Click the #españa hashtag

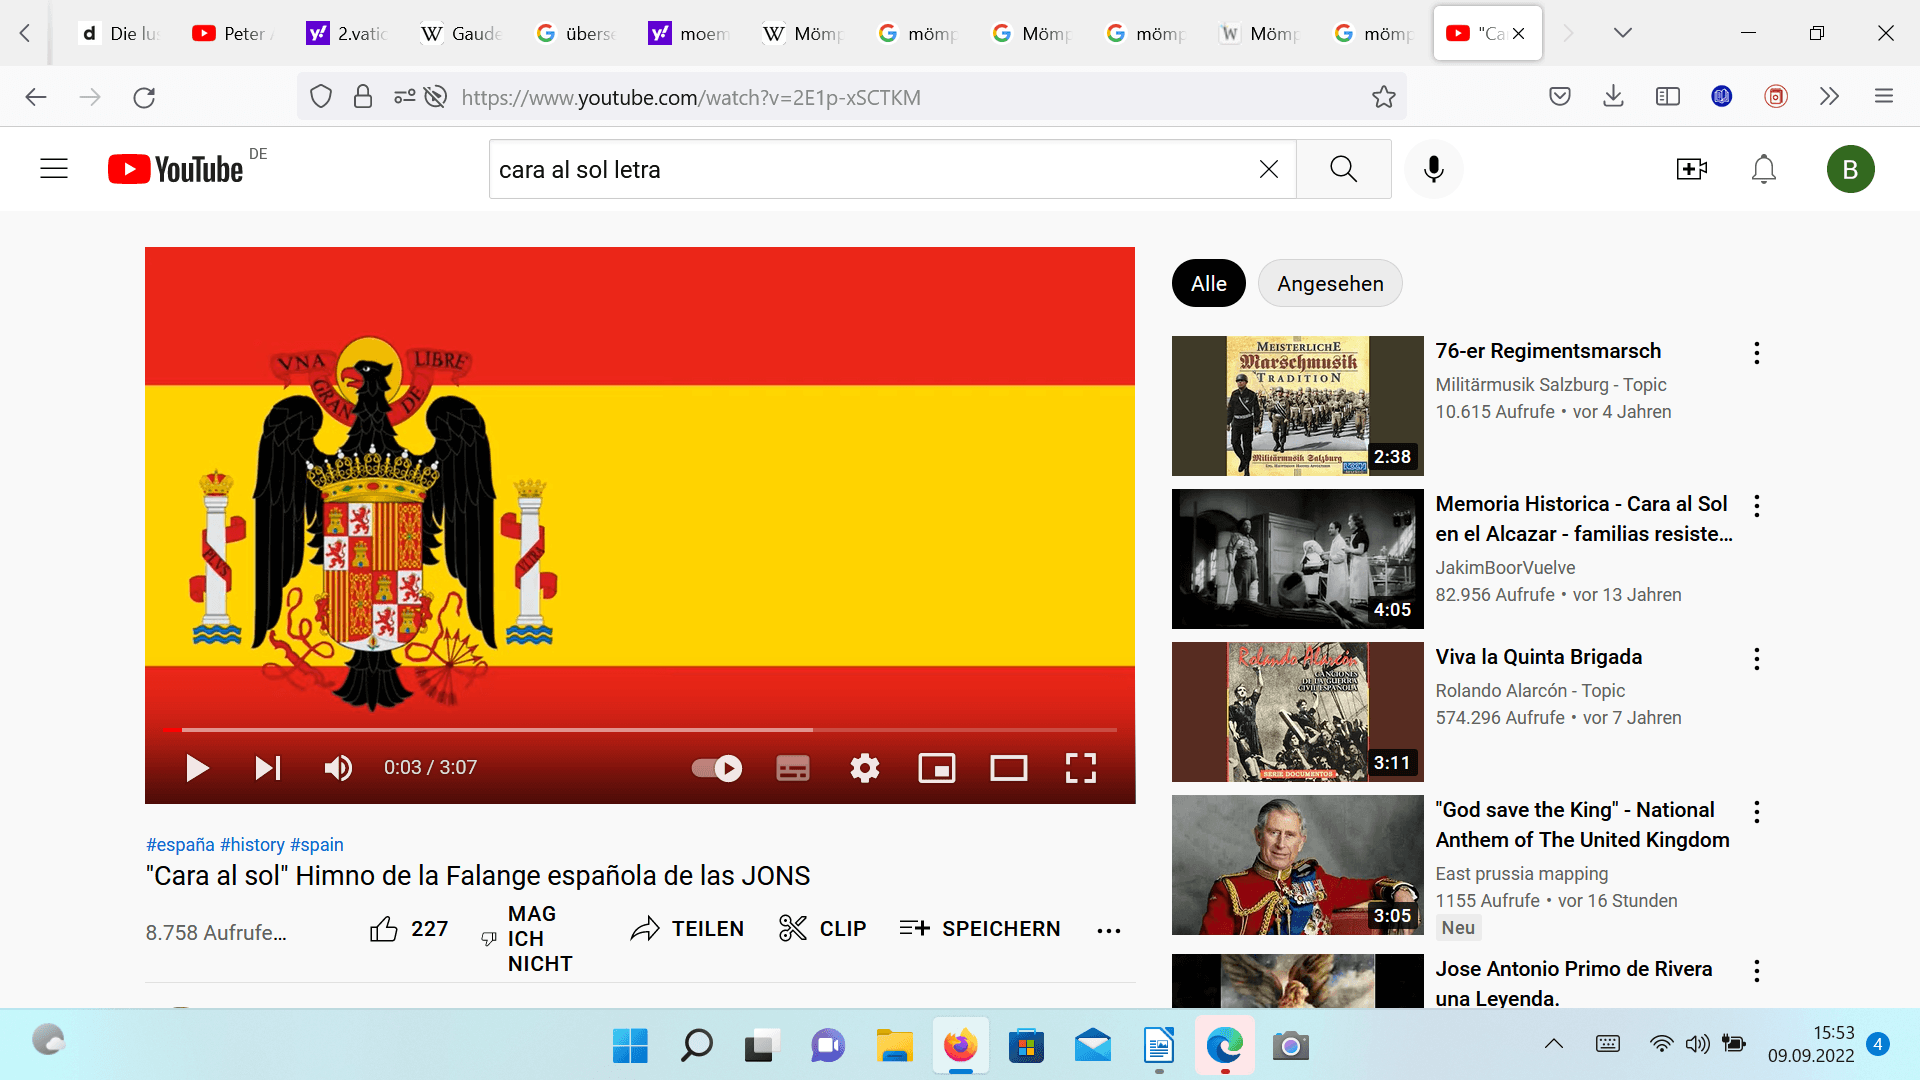(180, 845)
